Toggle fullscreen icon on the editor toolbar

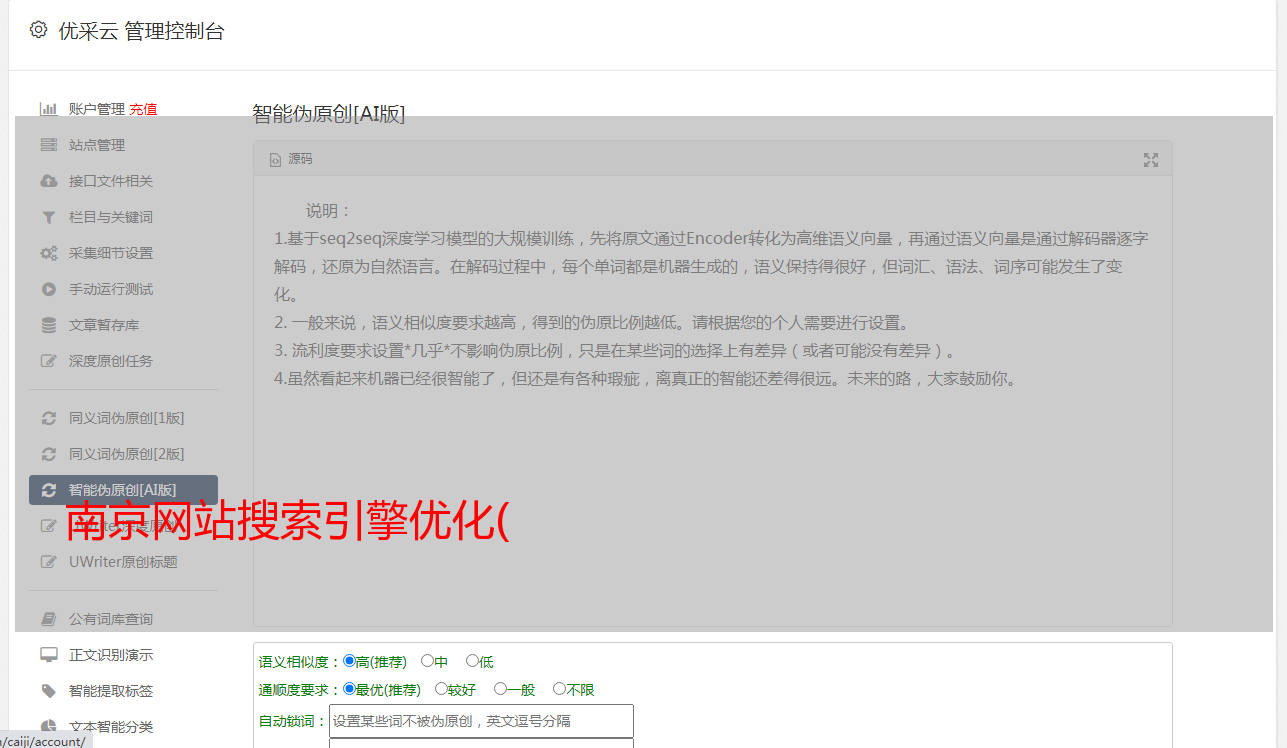pos(1151,160)
